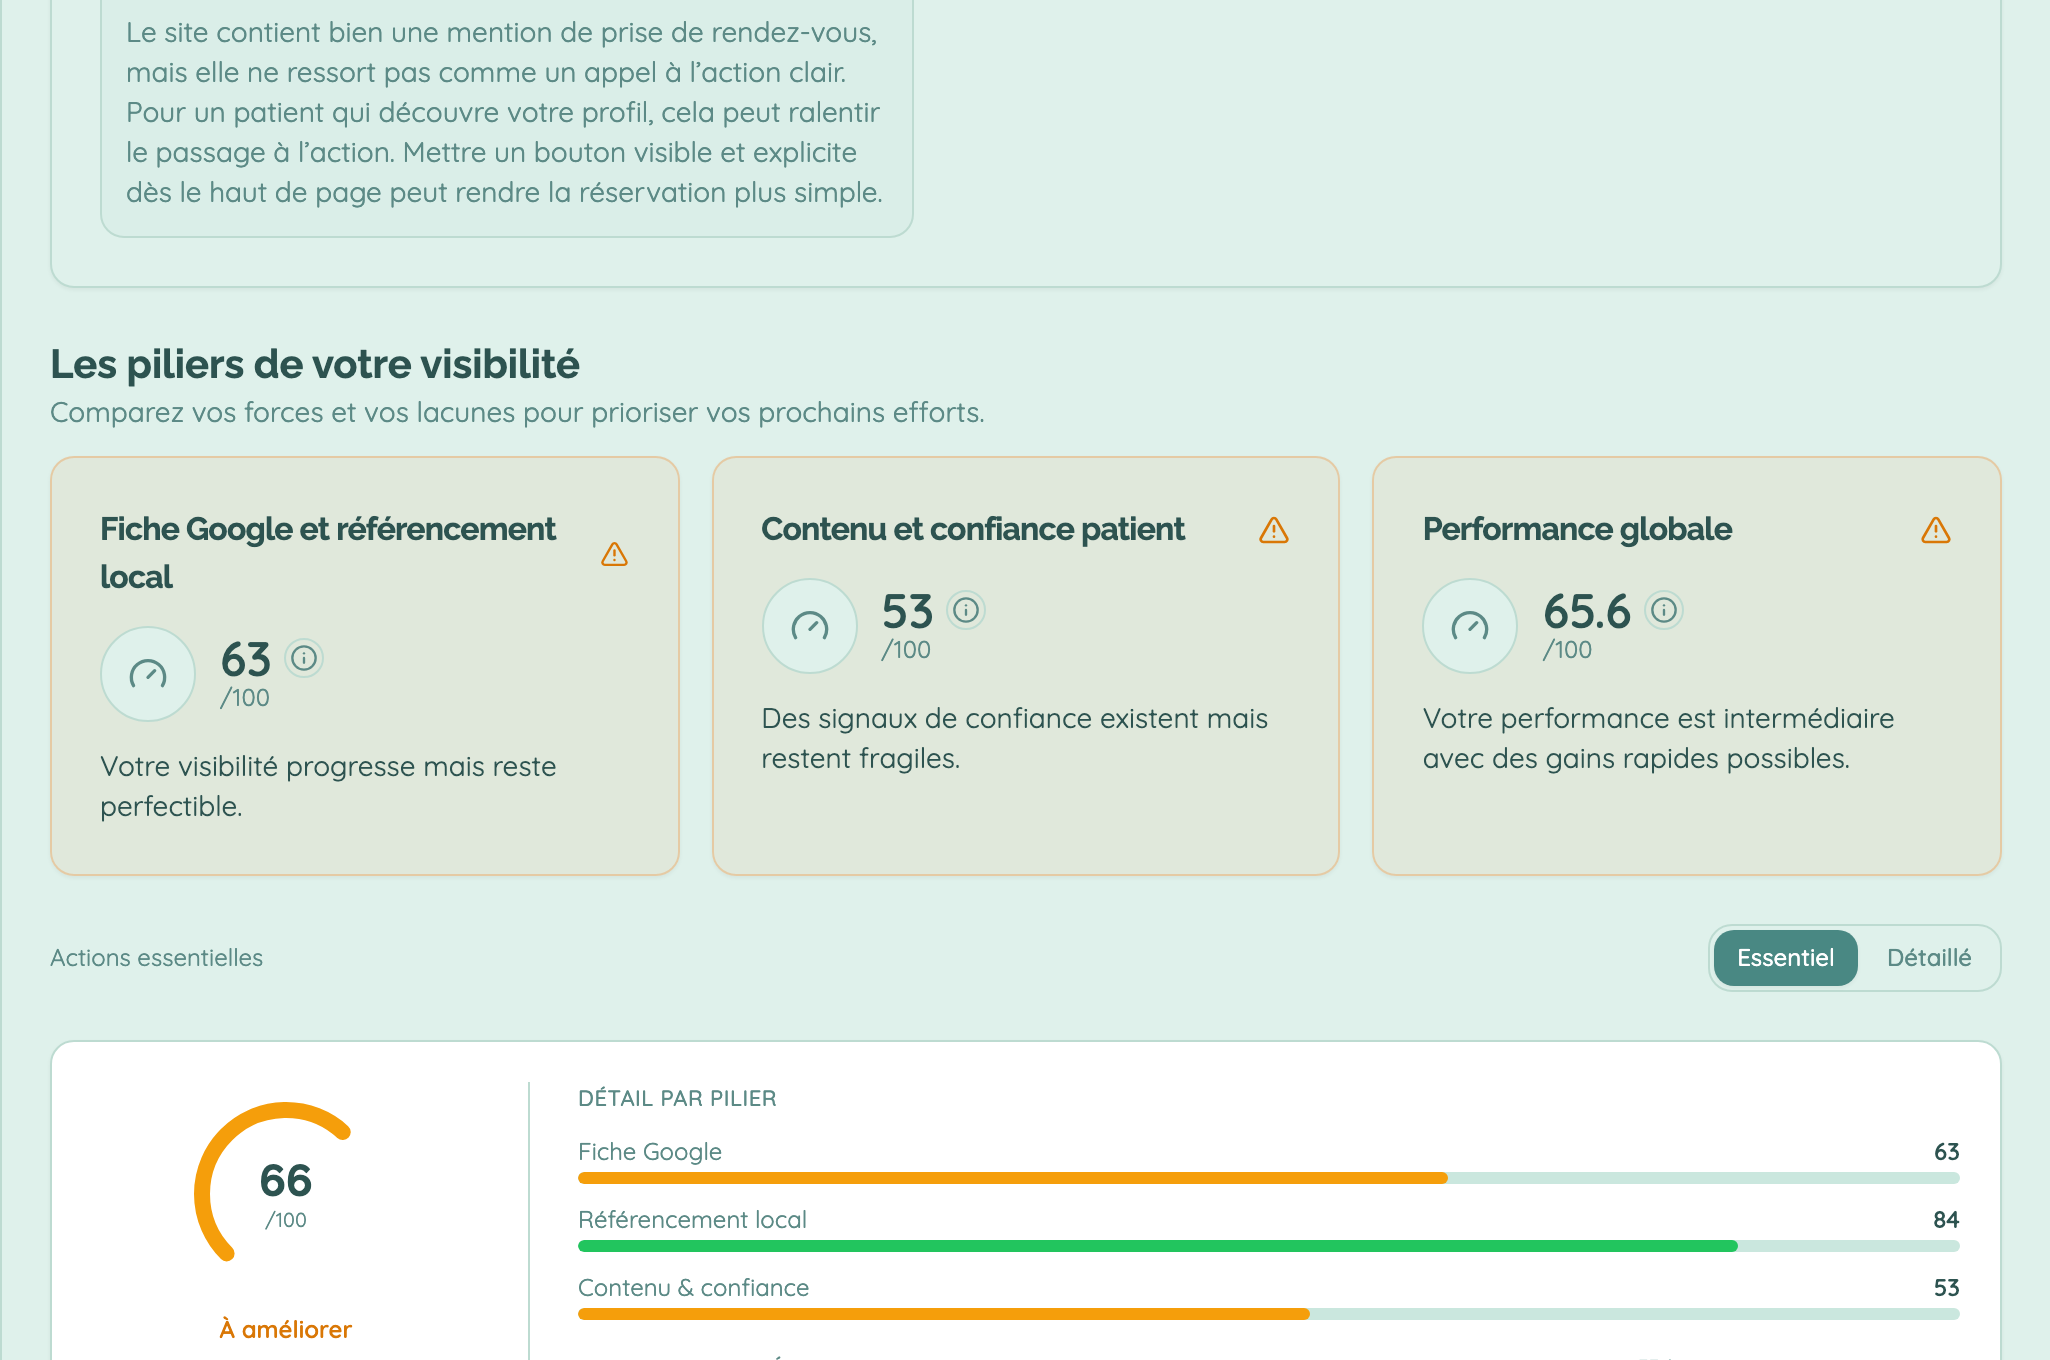Image resolution: width=2050 pixels, height=1360 pixels.
Task: Click the Actions essentielles label
Action: pos(156,957)
